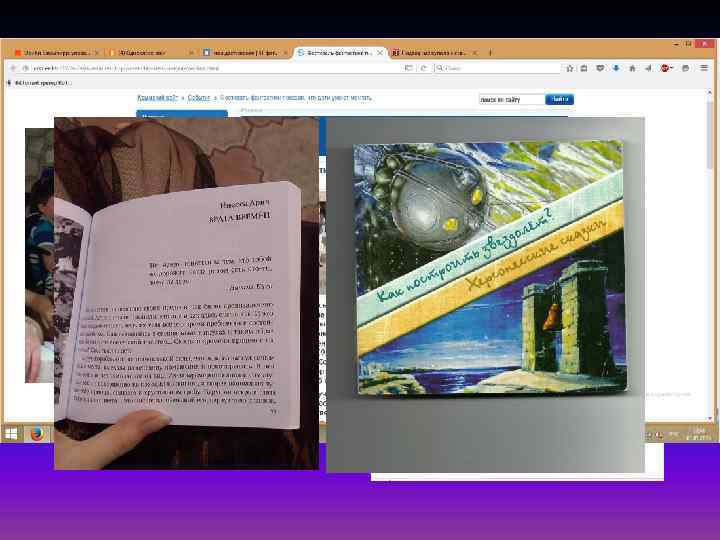
Task: Click the Firefox search box
Action: (497, 68)
